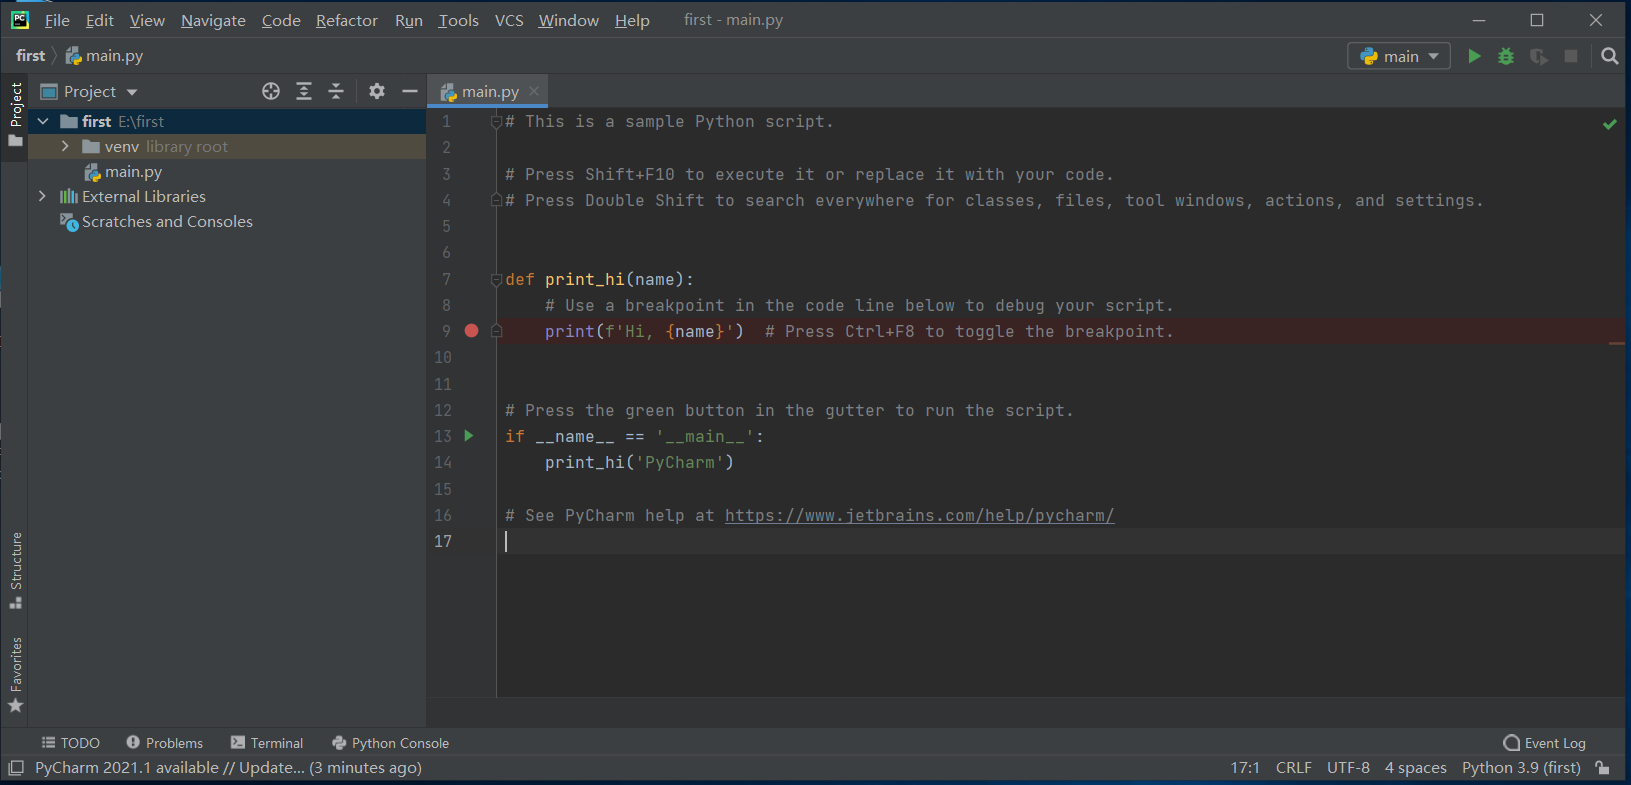
Task: Click the PyCharm logo icon in title bar
Action: 20,20
